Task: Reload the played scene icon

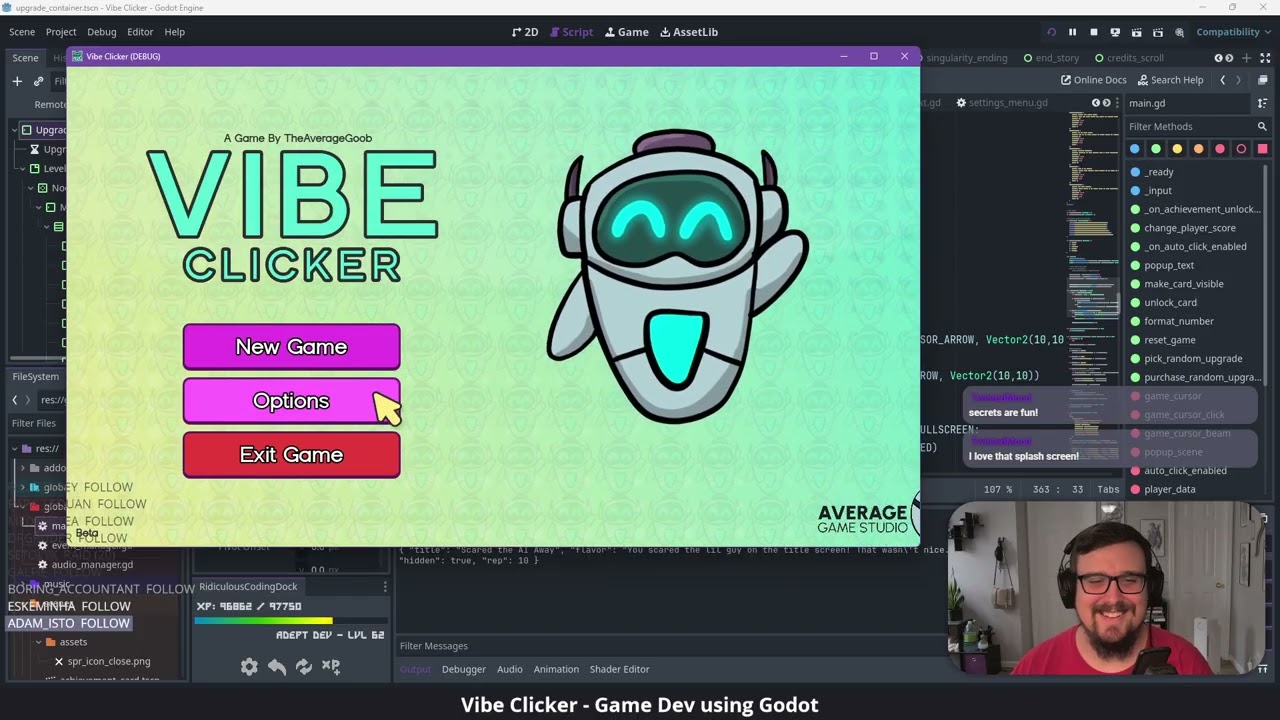Action: coord(1051,32)
